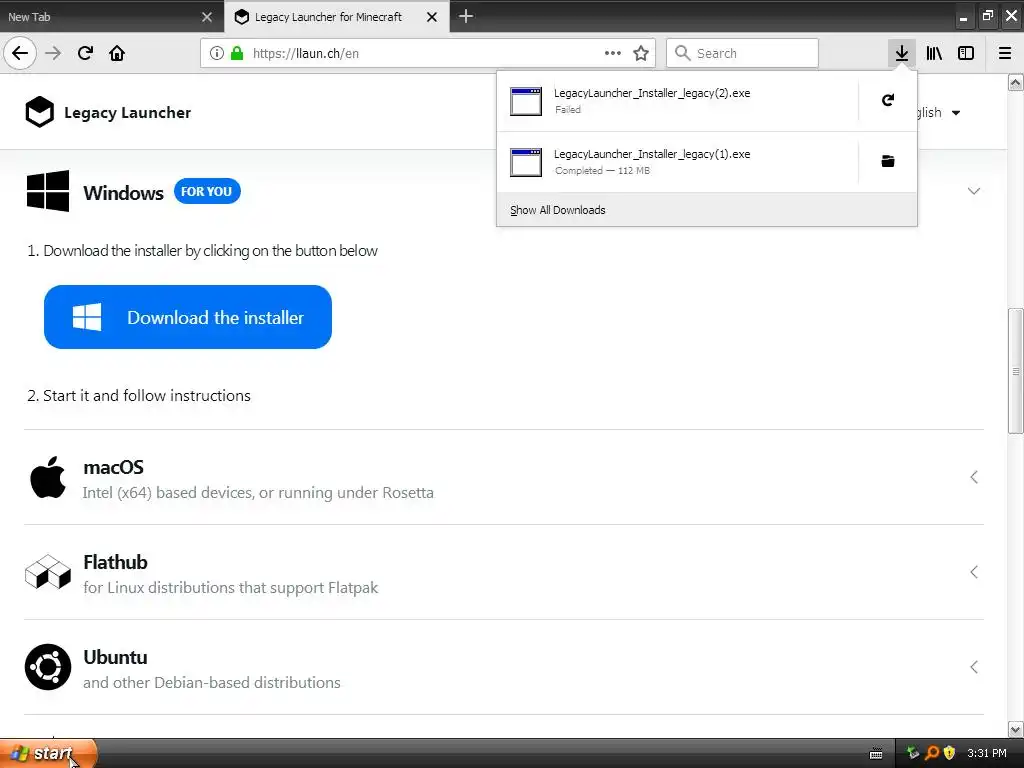Click the Download the installer button
Image resolution: width=1024 pixels, height=768 pixels.
tap(188, 317)
